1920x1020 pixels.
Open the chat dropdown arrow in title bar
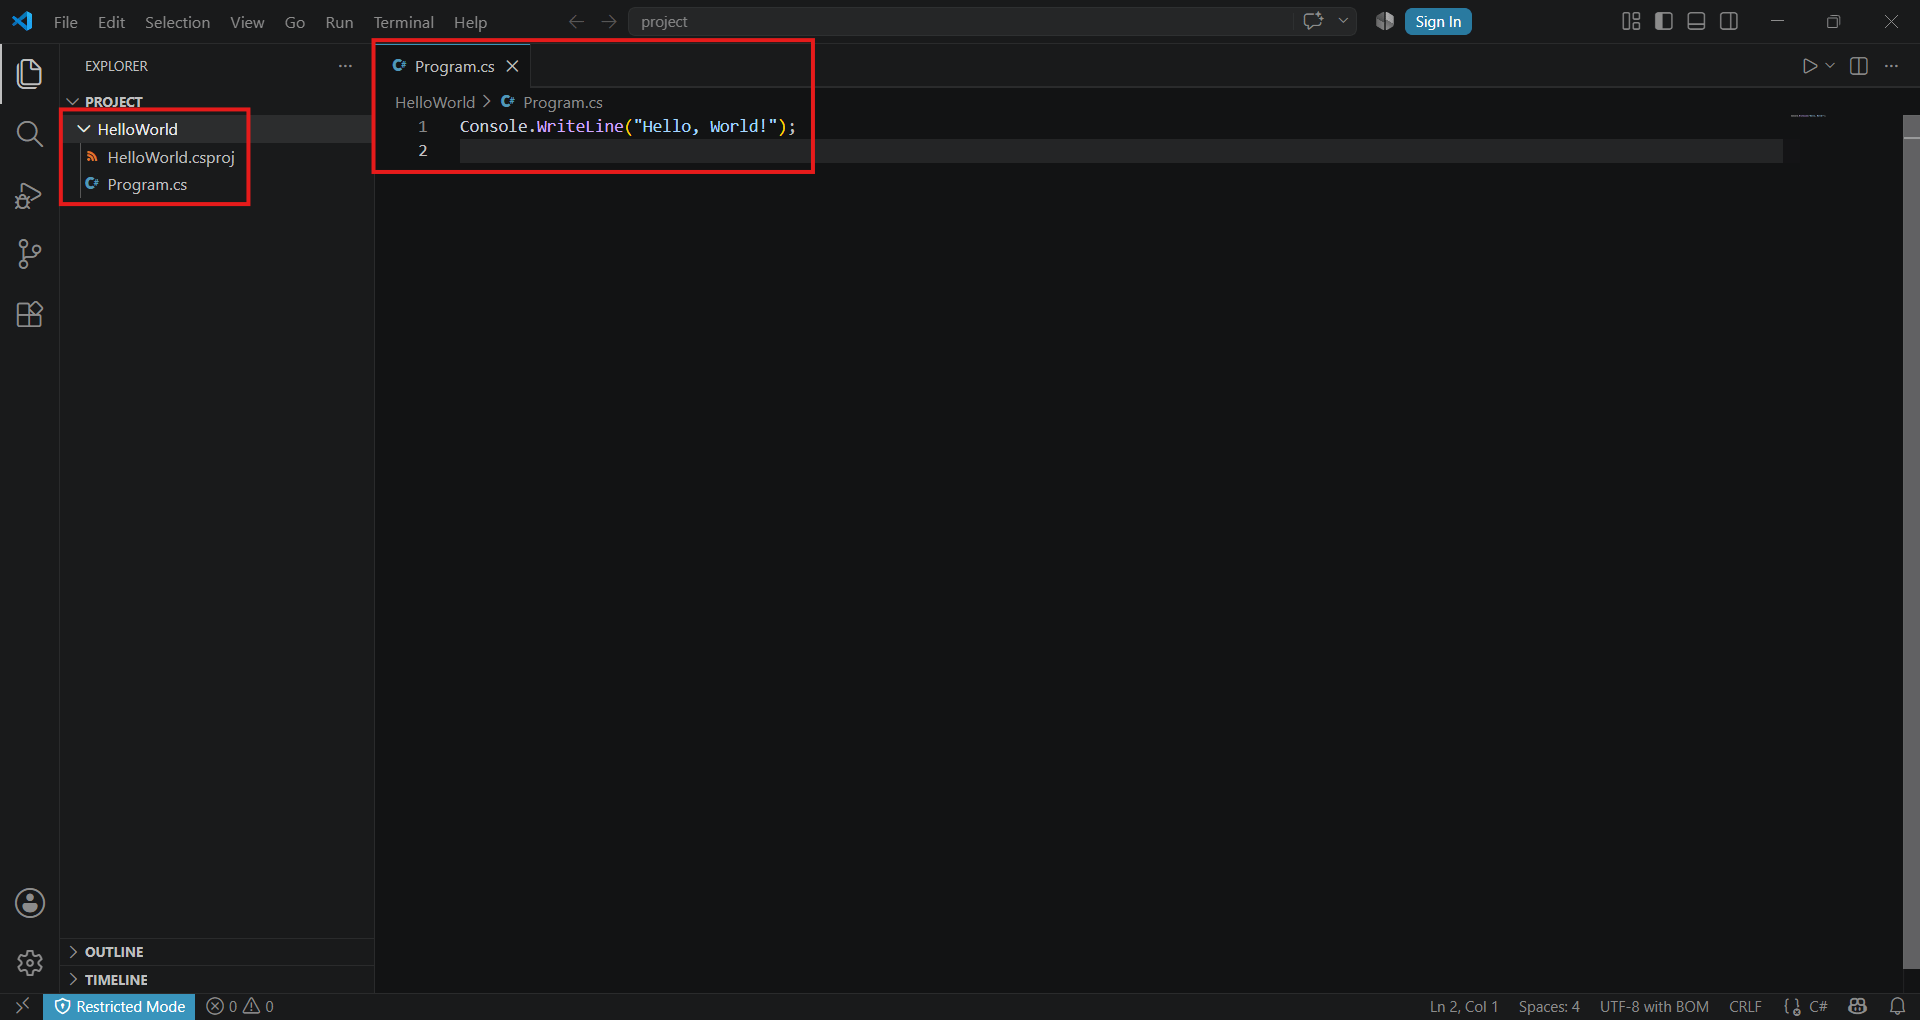(1343, 21)
